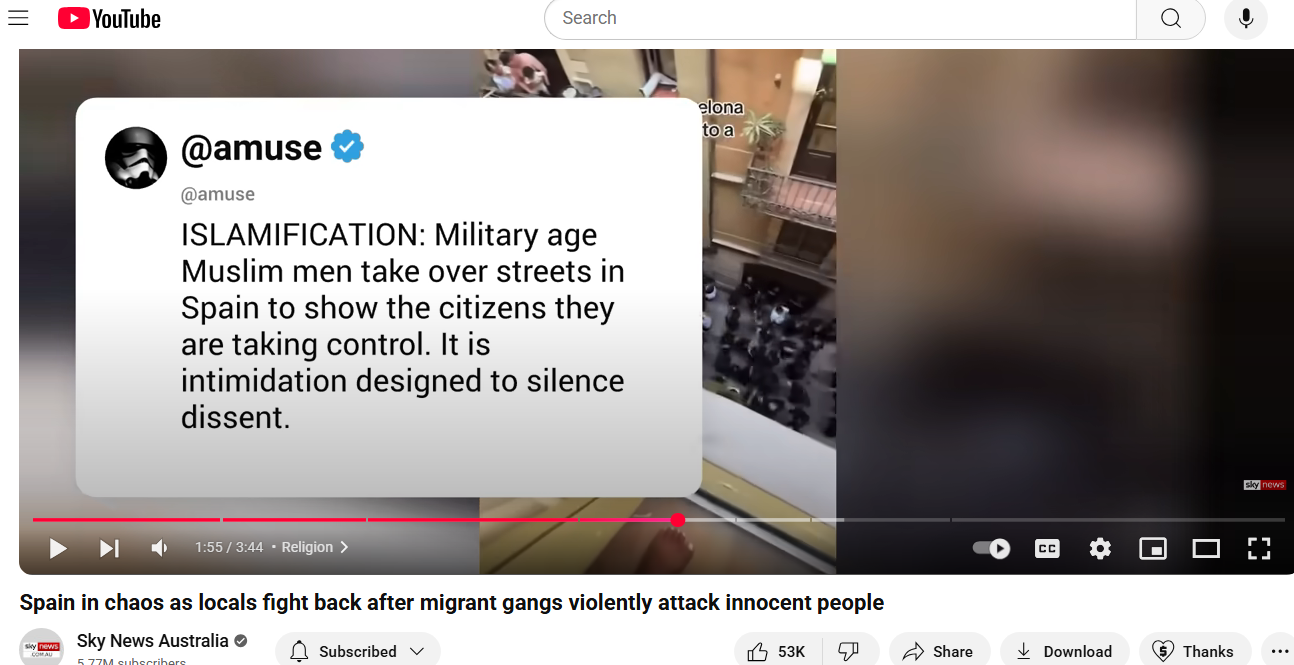Open the Subscribed notification dropdown
Image resolution: width=1294 pixels, height=665 pixels.
point(358,652)
